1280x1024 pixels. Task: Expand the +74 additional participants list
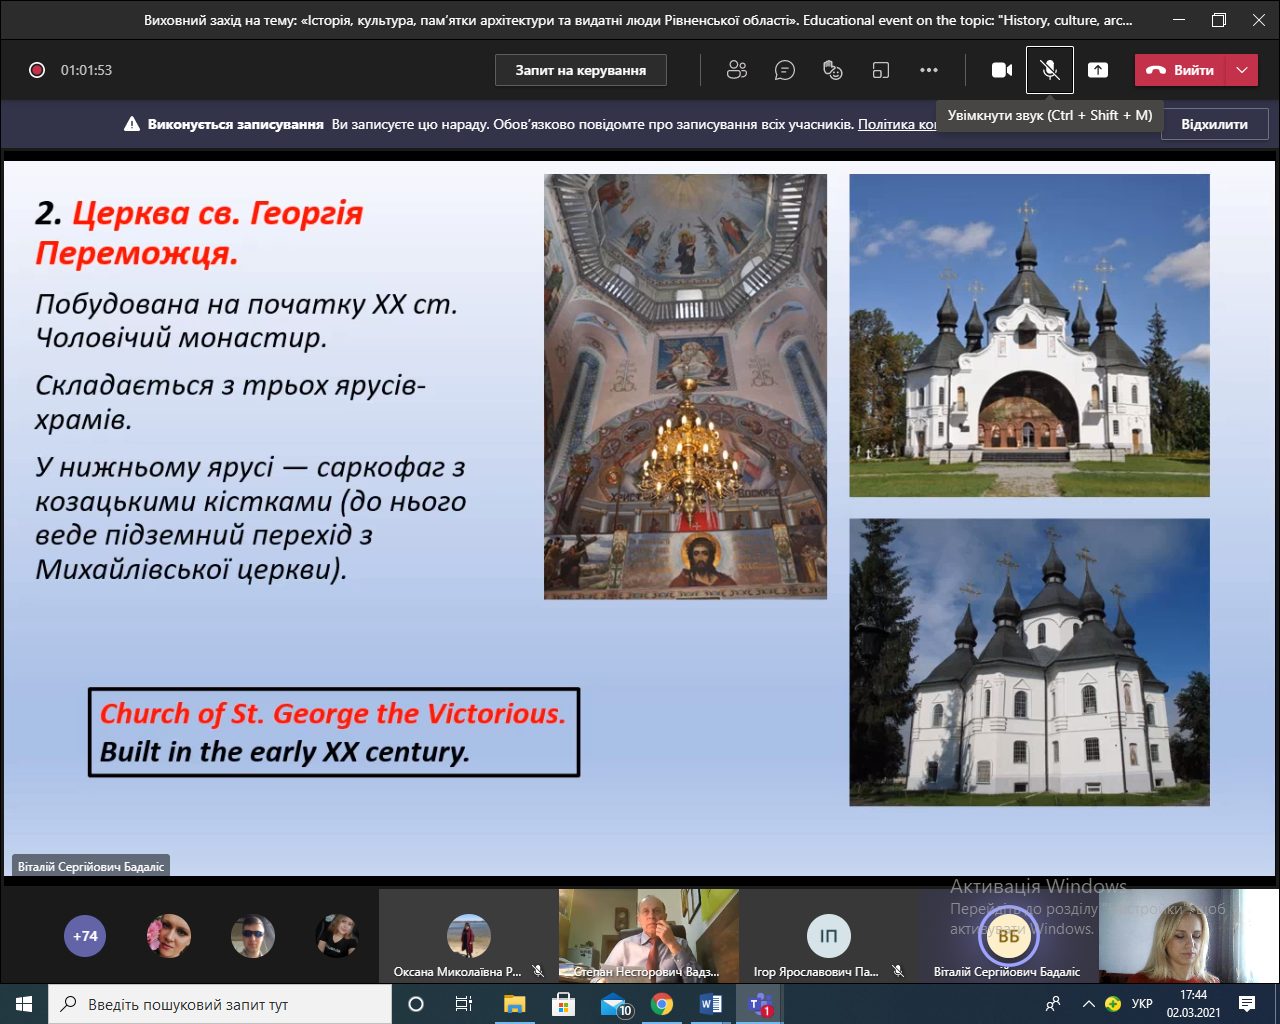[85, 936]
